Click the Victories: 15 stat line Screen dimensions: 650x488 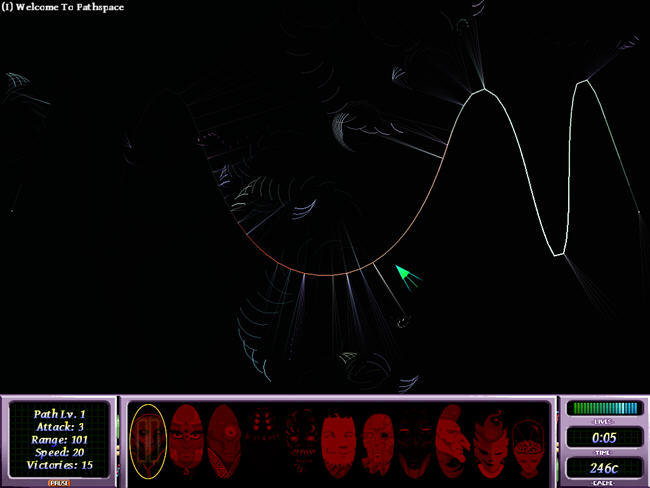click(59, 465)
